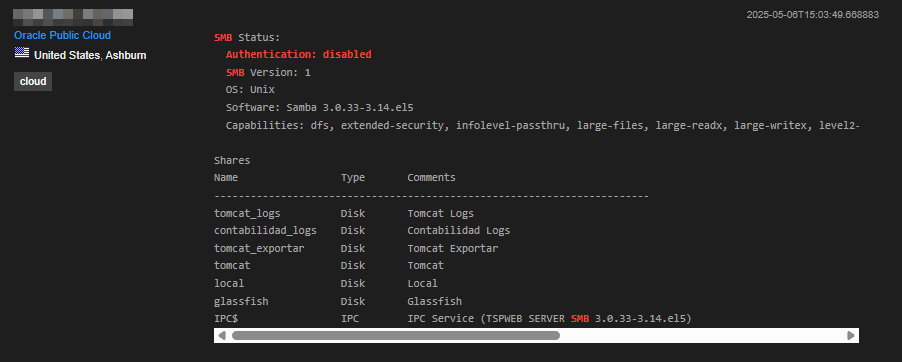Screen dimensions: 902x362
Task: Click the 'Contabilidad Logs' comment
Action: tap(458, 231)
